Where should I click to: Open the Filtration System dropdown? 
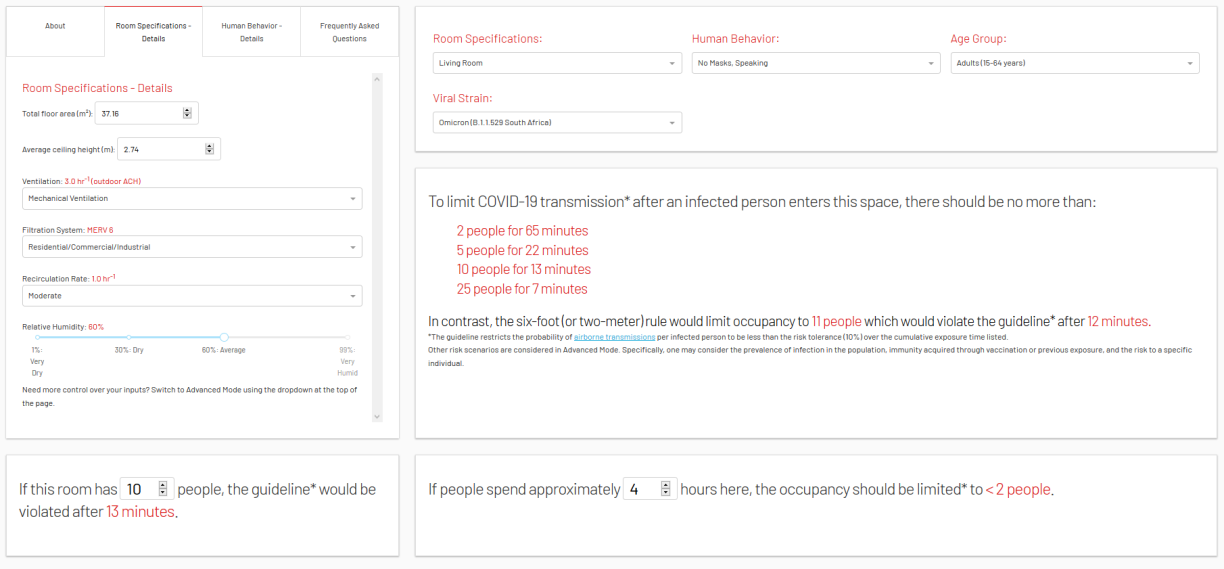(x=192, y=247)
